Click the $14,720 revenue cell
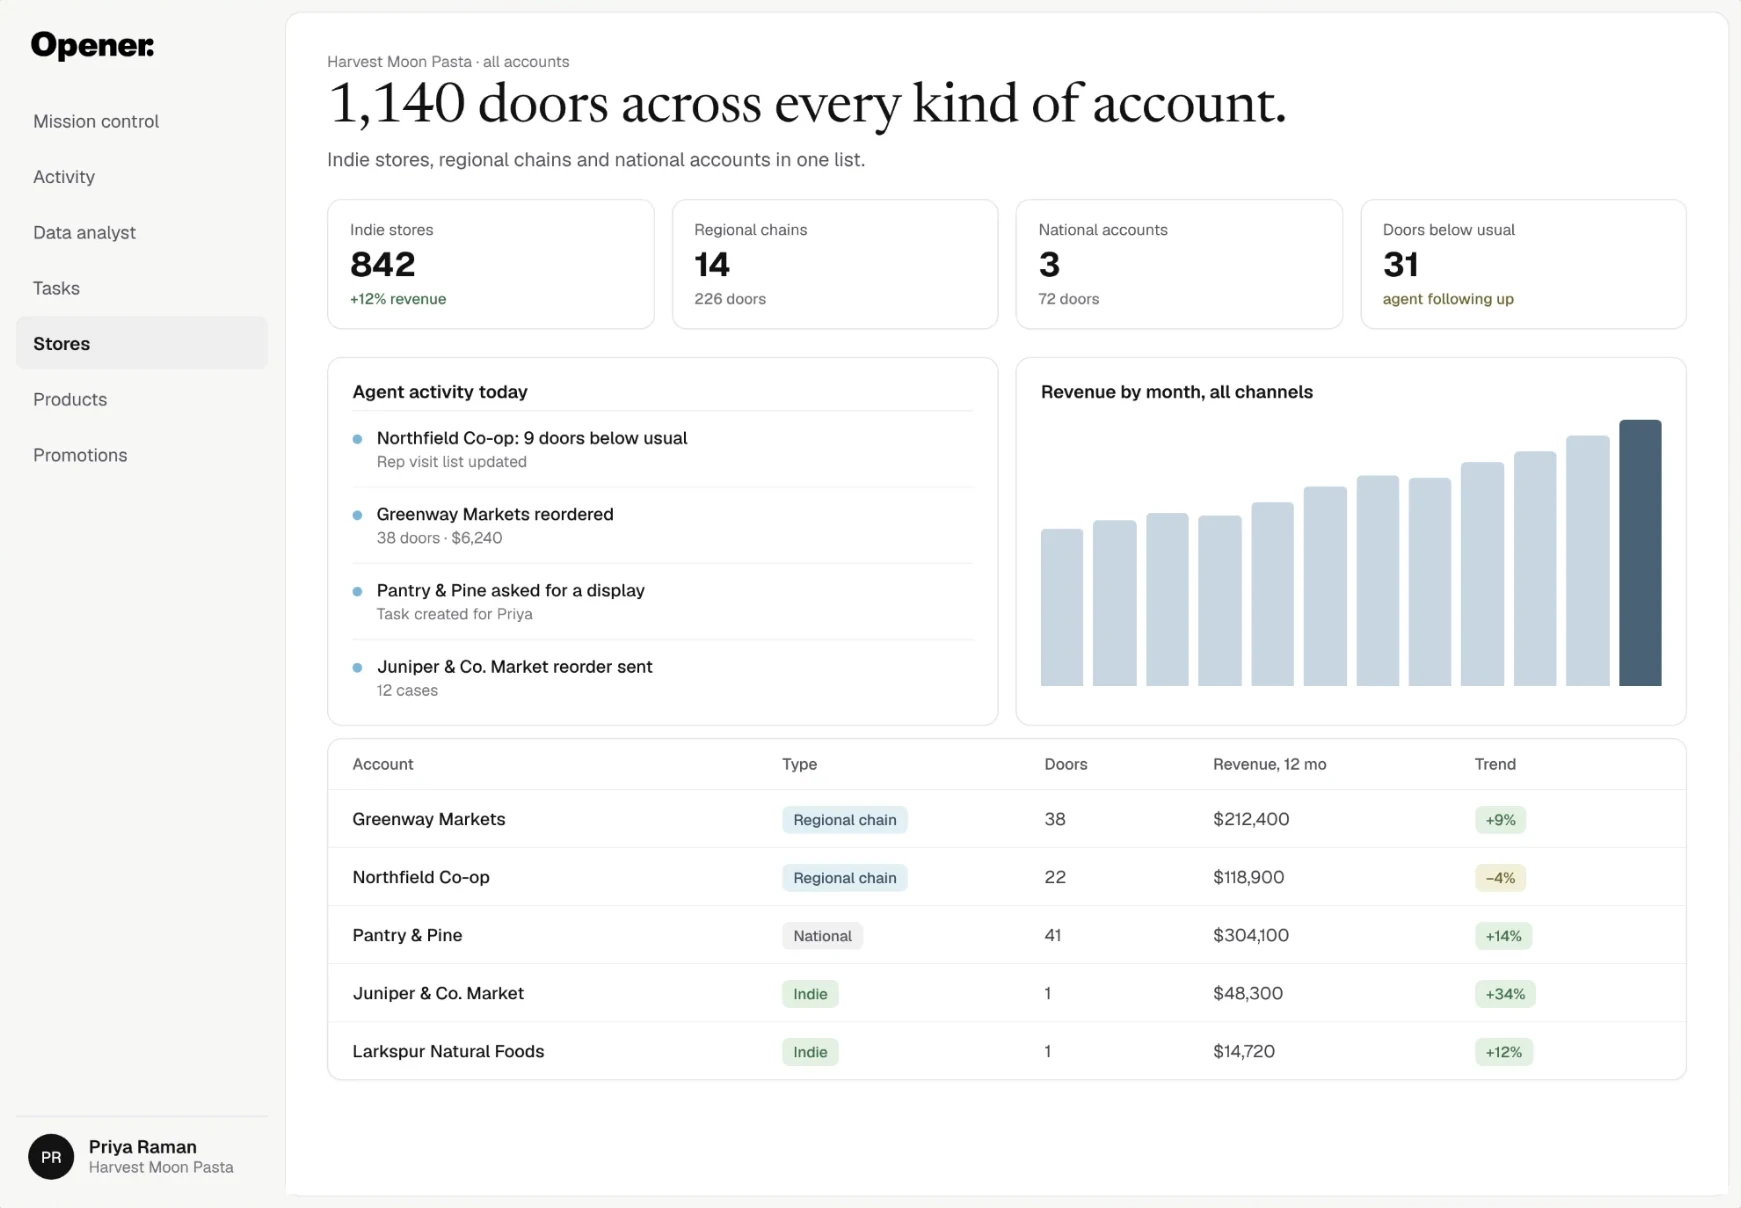Screen dimensions: 1741x1208 click(1244, 1051)
